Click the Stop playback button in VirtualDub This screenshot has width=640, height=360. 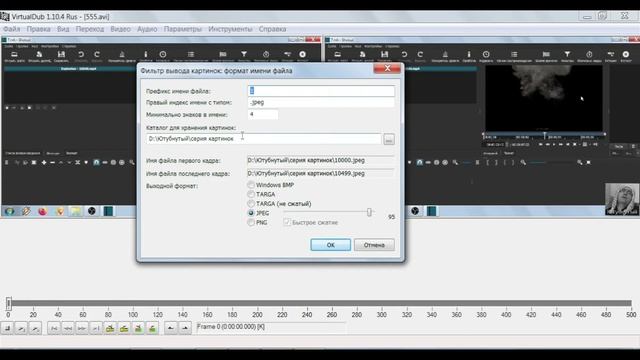coord(7,328)
